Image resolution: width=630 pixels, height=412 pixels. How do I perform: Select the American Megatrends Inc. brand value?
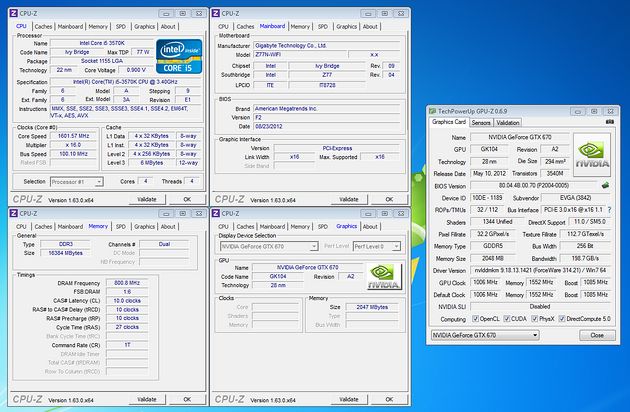(x=326, y=109)
